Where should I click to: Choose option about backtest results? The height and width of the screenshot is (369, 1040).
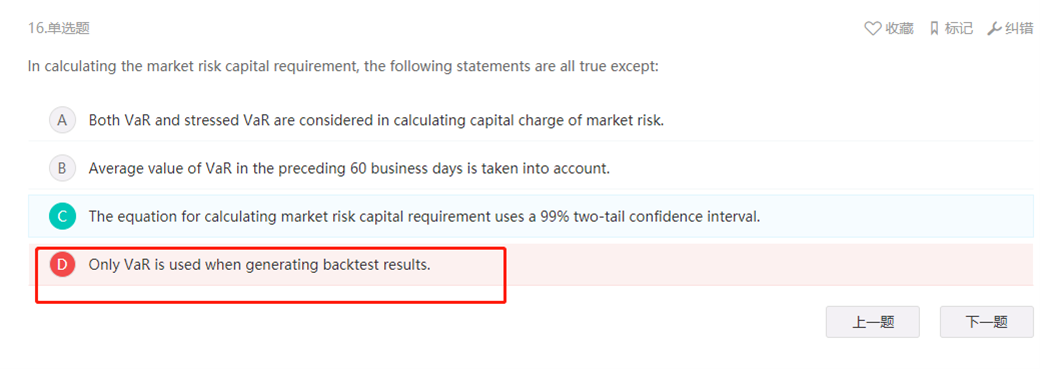click(x=259, y=265)
